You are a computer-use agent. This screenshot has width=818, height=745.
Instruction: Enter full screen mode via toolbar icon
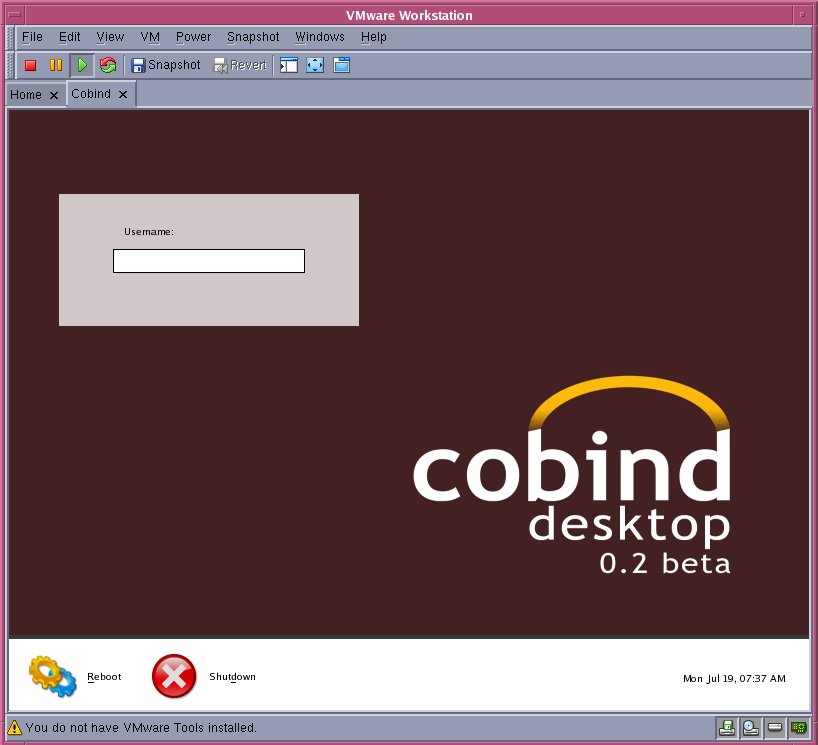point(315,65)
